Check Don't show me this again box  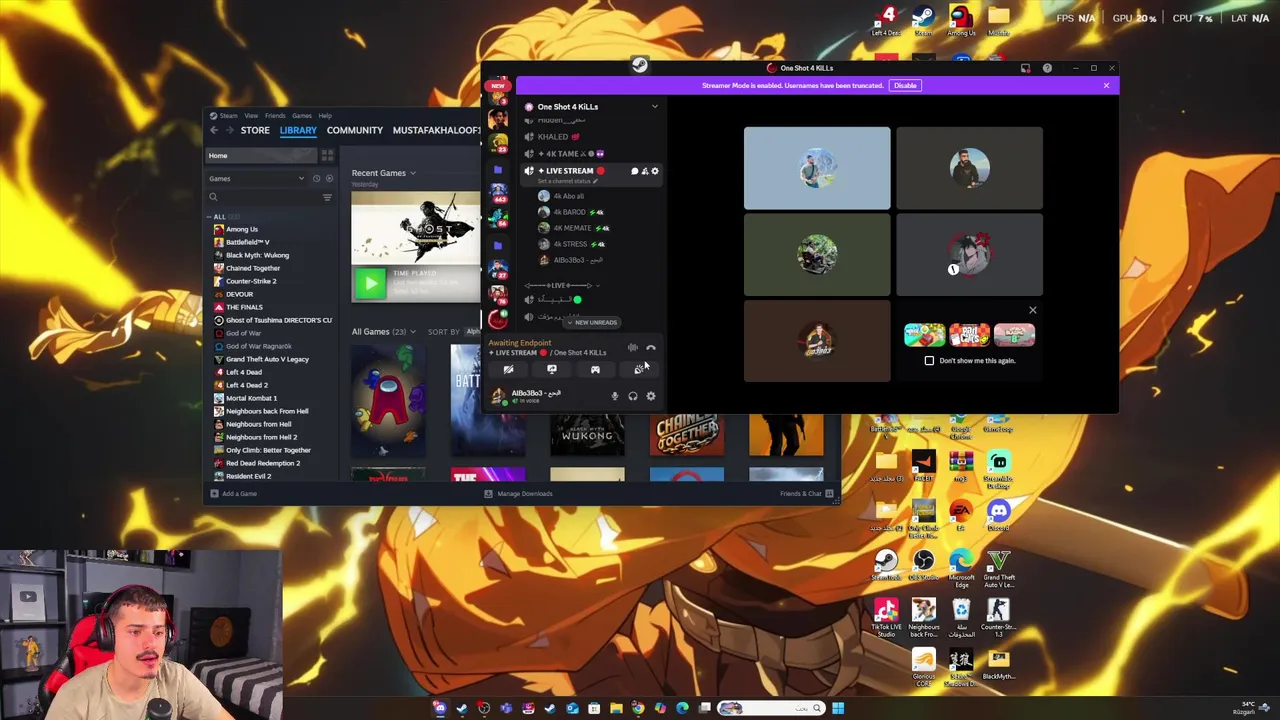tap(929, 361)
